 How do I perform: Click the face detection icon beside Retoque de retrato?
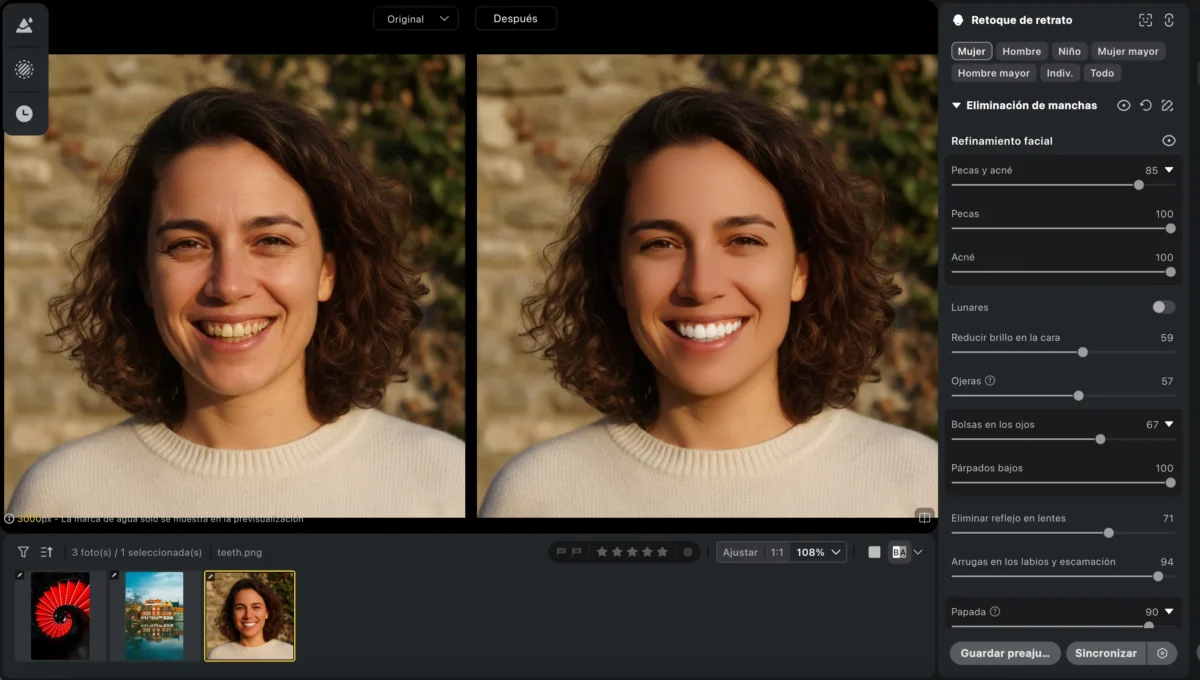coord(1146,20)
